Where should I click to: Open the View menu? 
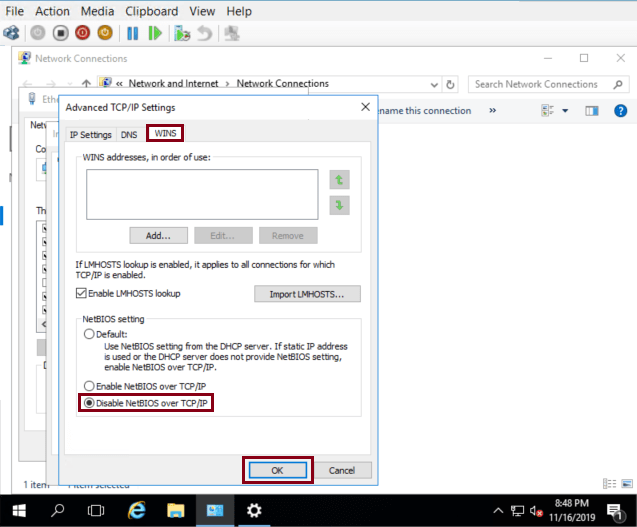click(x=202, y=11)
